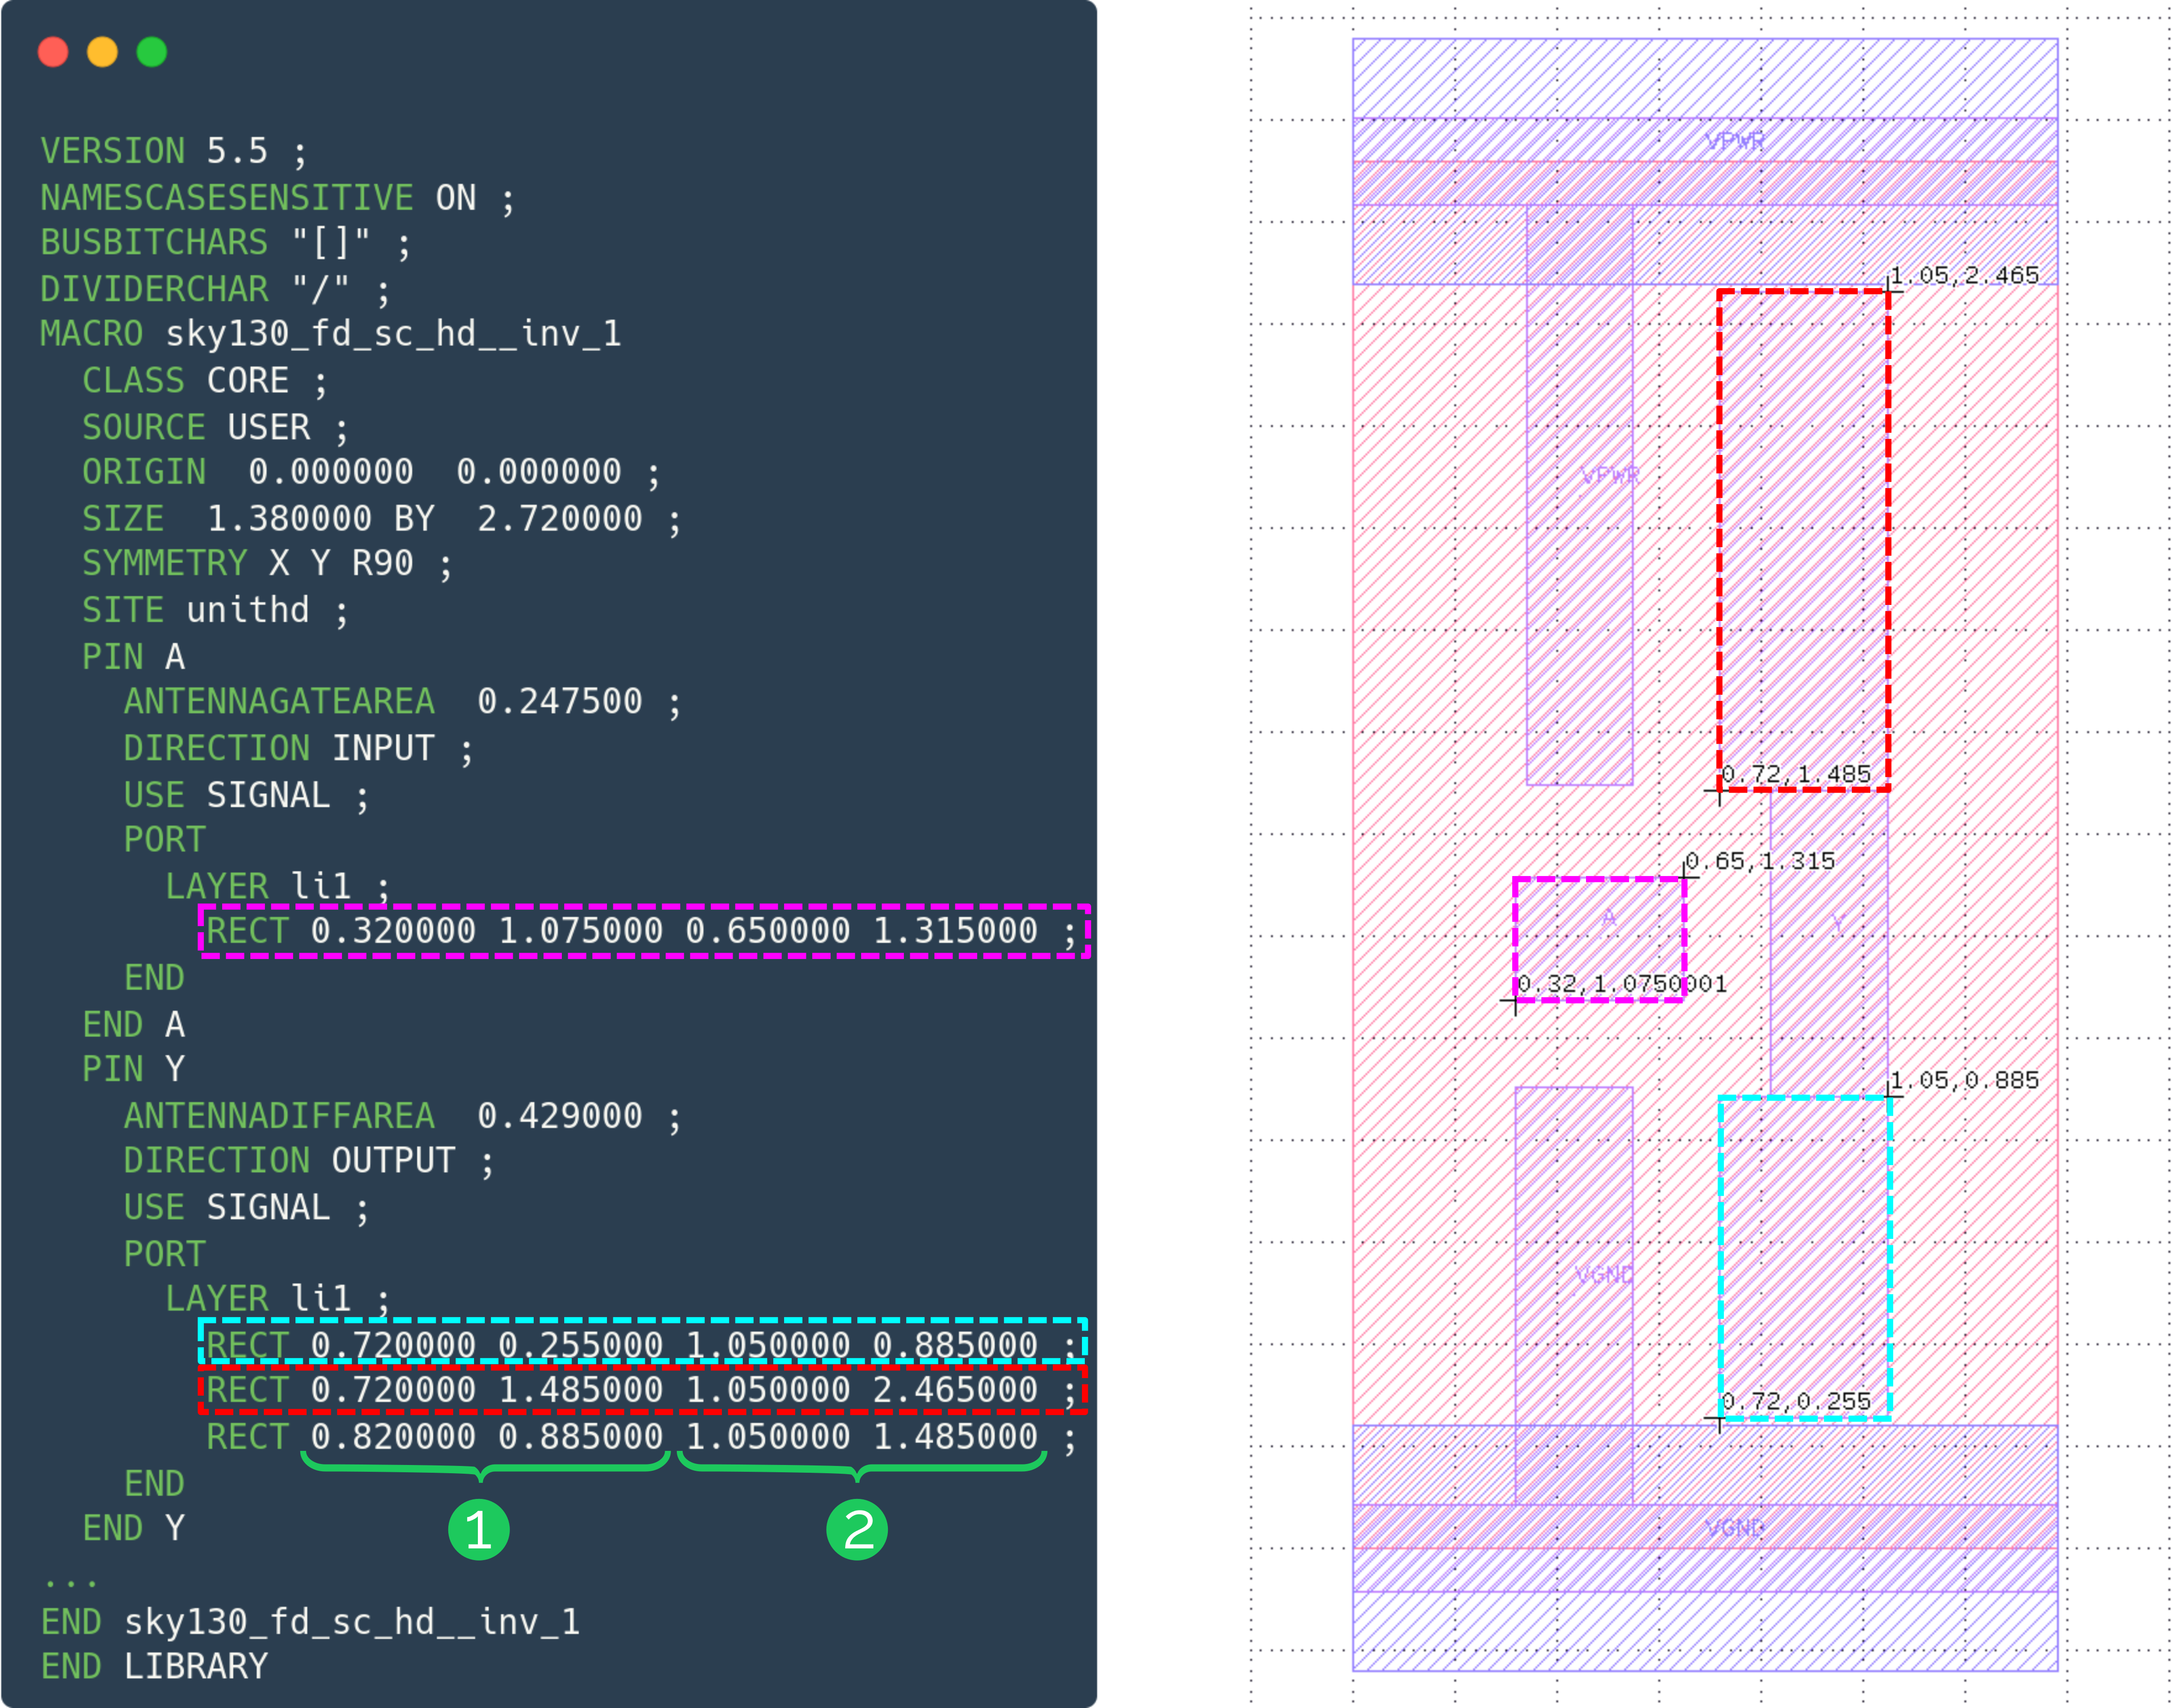Viewport: 2176px width, 1708px height.
Task: Click the "PIN A" line
Action: point(134,657)
